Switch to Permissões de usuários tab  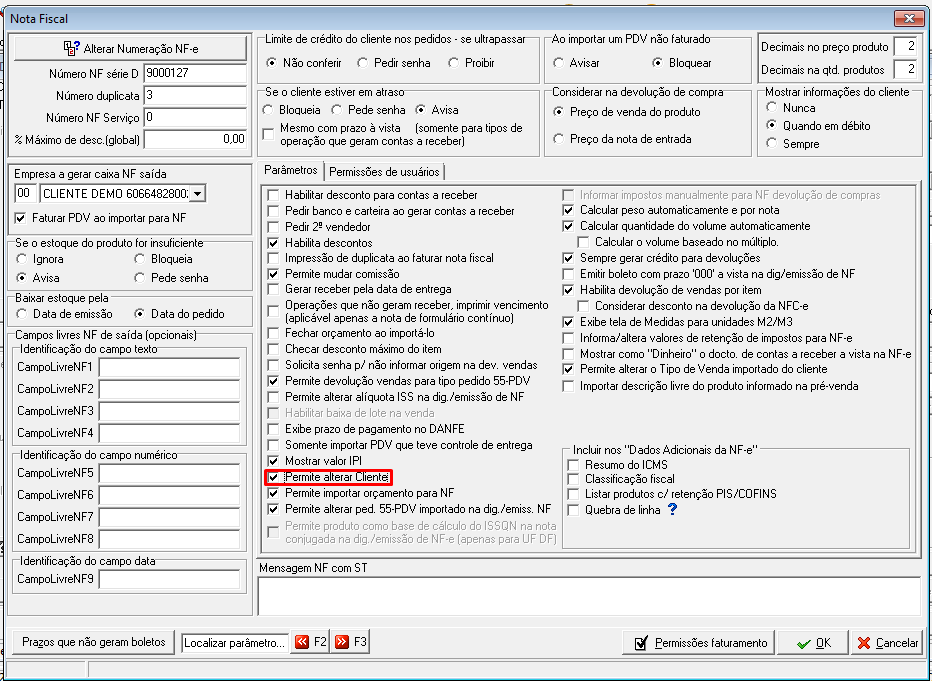pyautogui.click(x=384, y=172)
